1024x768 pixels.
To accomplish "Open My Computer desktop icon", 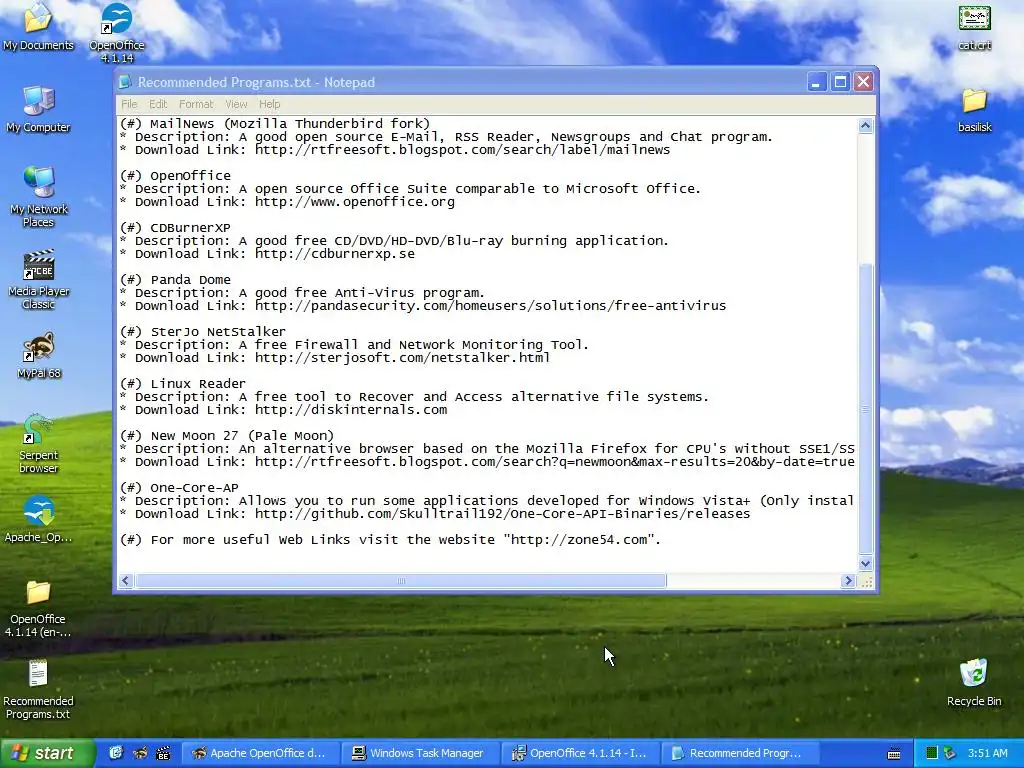I will click(x=38, y=108).
